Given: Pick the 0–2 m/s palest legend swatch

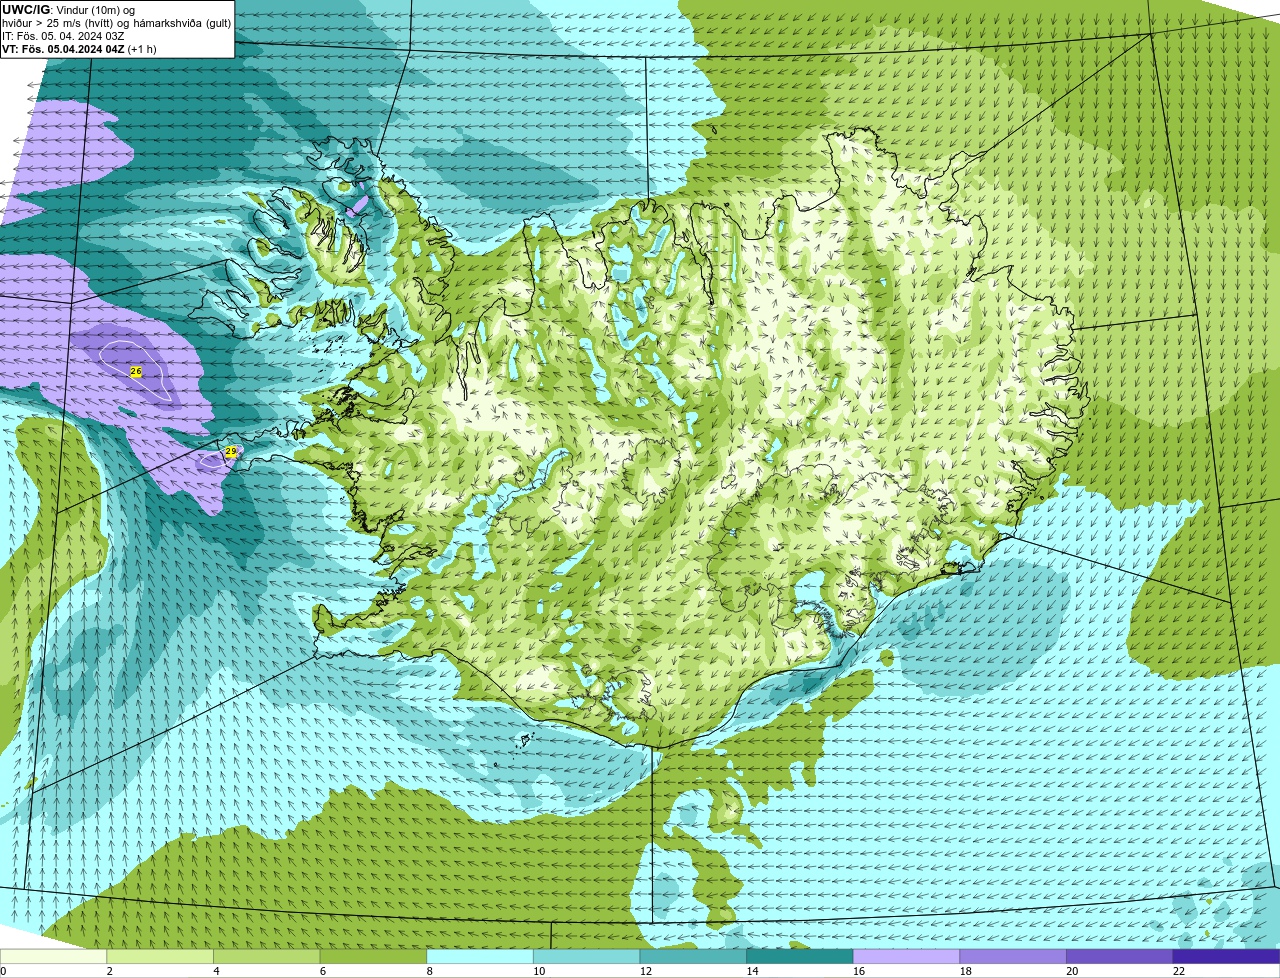Looking at the screenshot, I should pos(53,956).
